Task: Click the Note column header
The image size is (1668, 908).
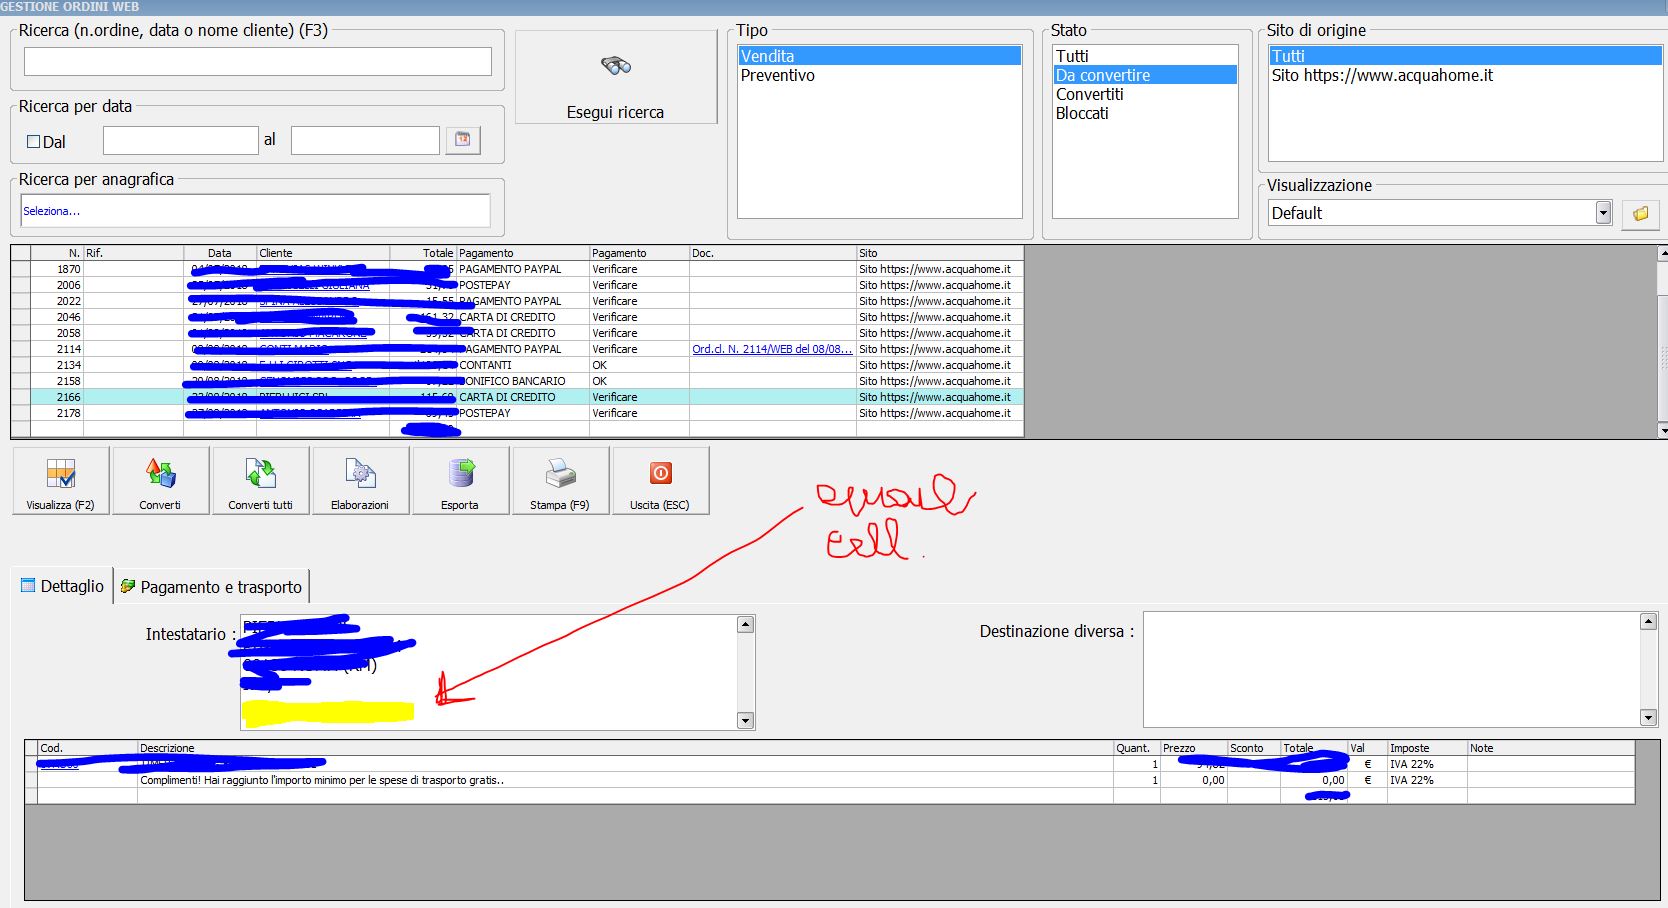Action: click(1550, 748)
